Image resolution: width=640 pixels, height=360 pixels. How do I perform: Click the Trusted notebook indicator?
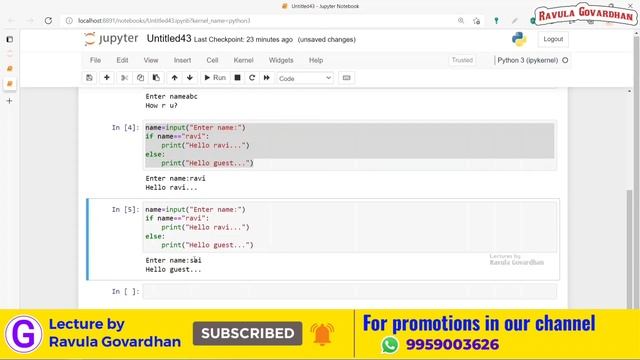pyautogui.click(x=462, y=60)
